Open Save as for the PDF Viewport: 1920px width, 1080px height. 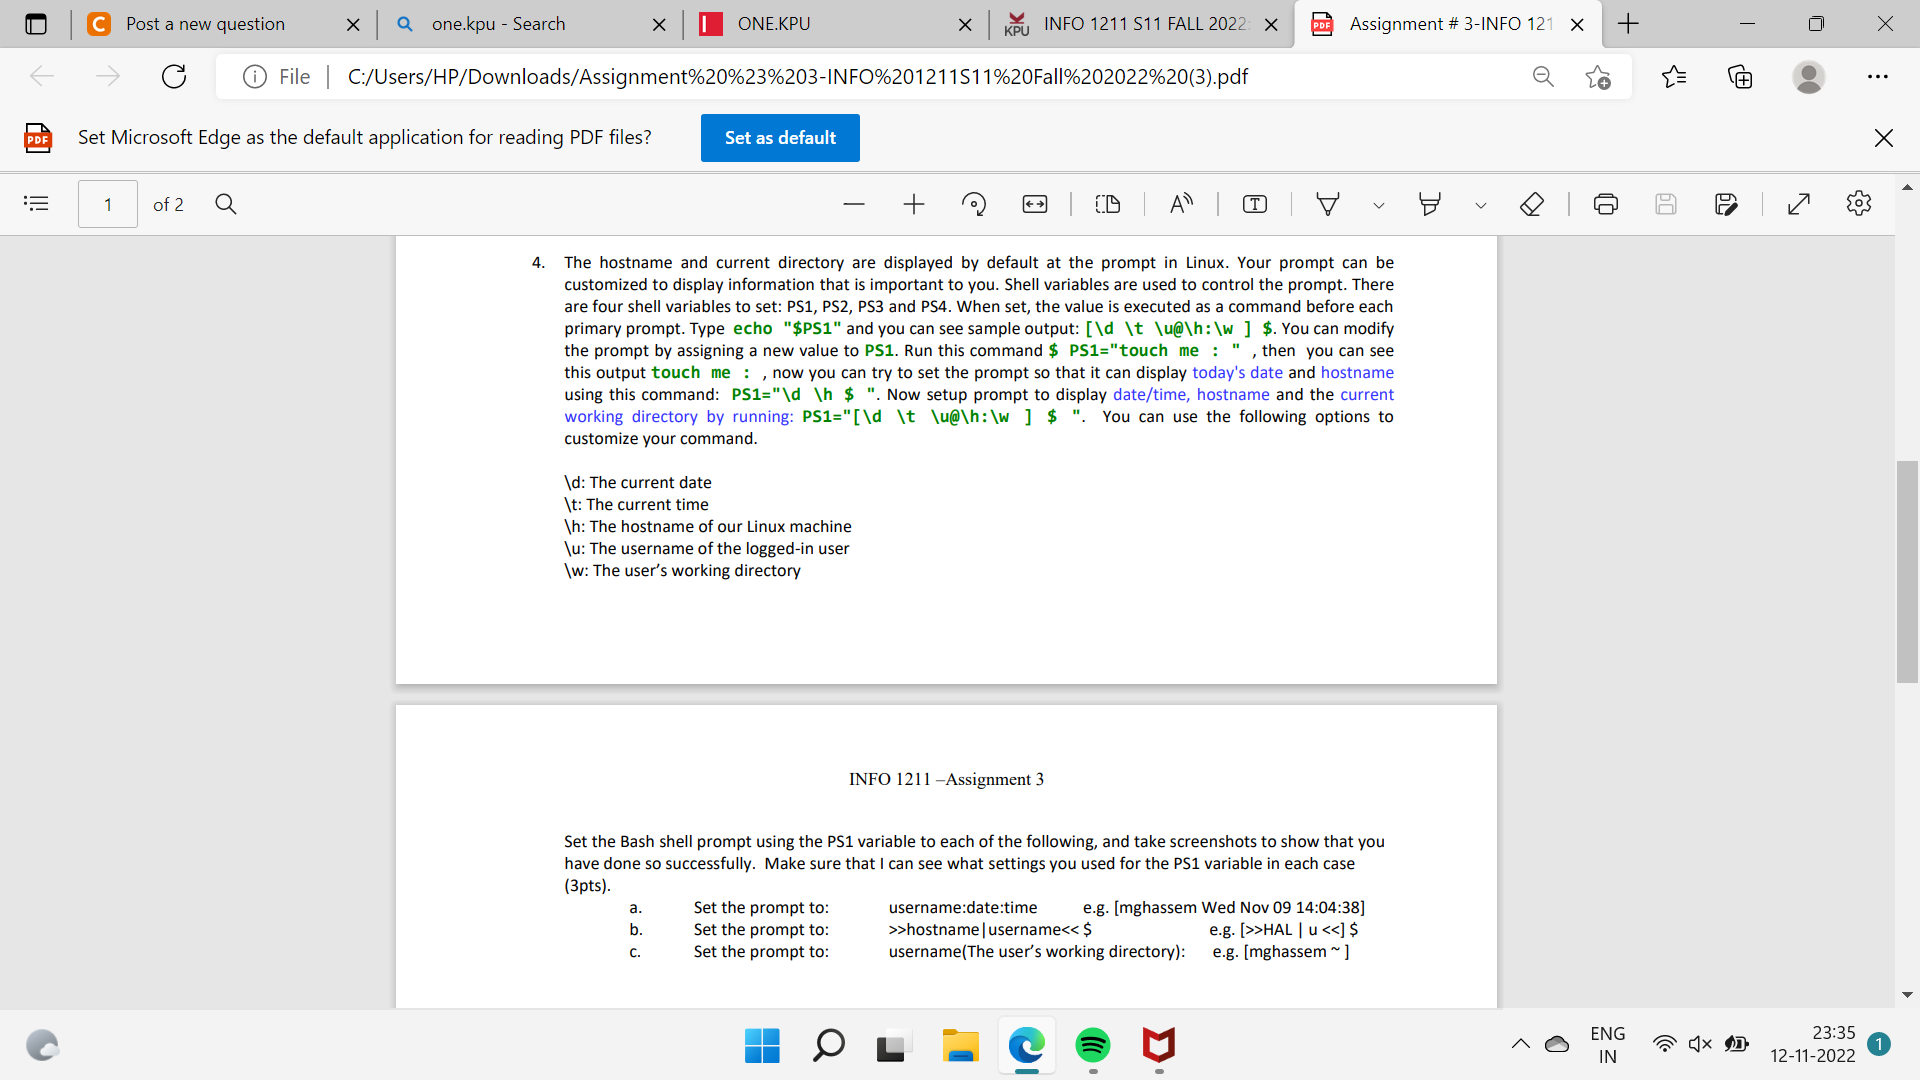click(x=1727, y=204)
